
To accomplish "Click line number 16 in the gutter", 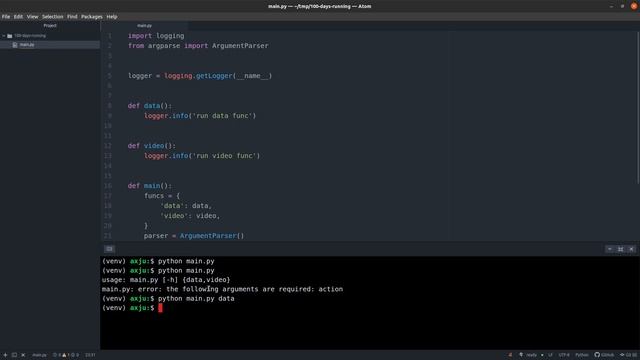I will 108,186.
